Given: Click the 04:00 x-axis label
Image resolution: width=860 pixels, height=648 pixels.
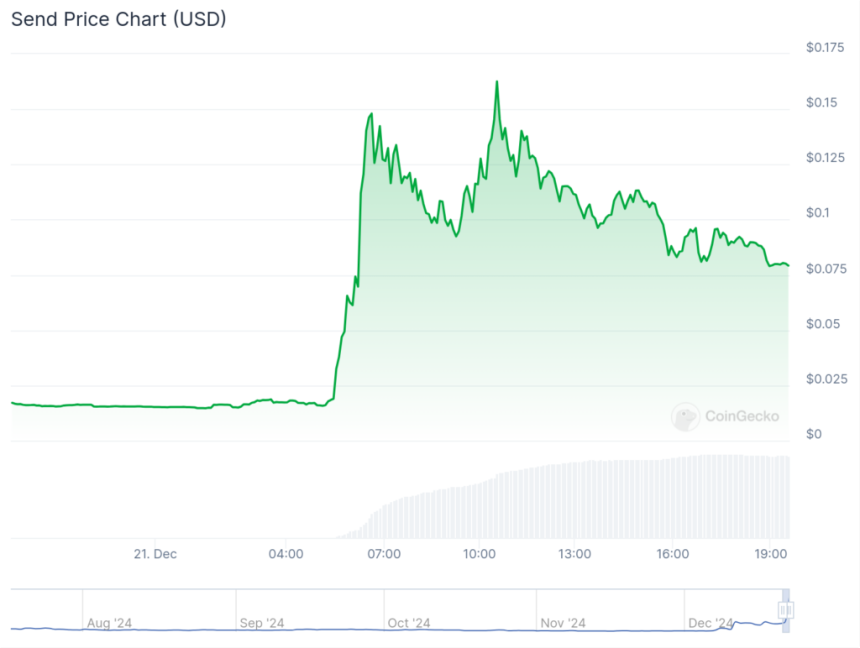Looking at the screenshot, I should pyautogui.click(x=286, y=554).
